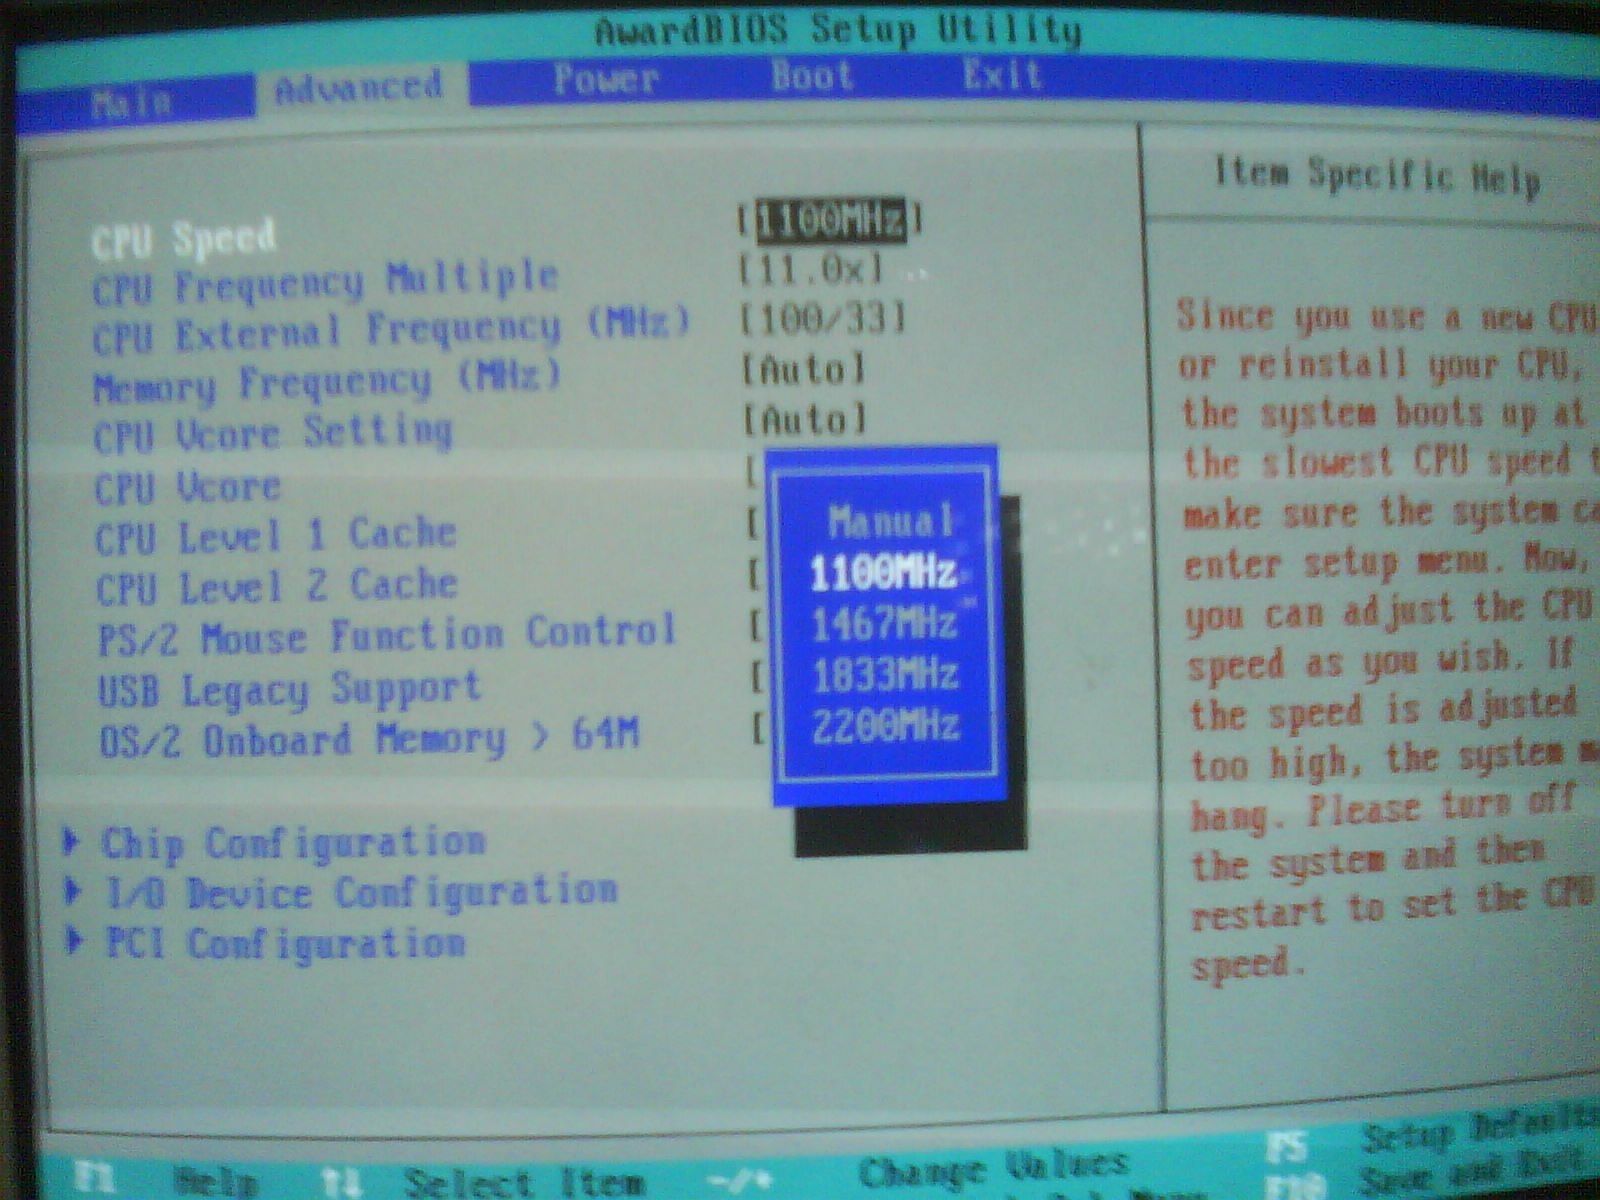Viewport: 1600px width, 1200px height.
Task: Select the CPU Frequency Multiple setting
Action: click(x=325, y=282)
